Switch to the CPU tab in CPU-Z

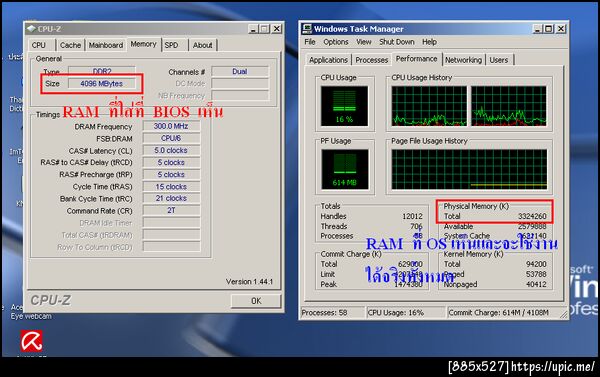pyautogui.click(x=39, y=45)
